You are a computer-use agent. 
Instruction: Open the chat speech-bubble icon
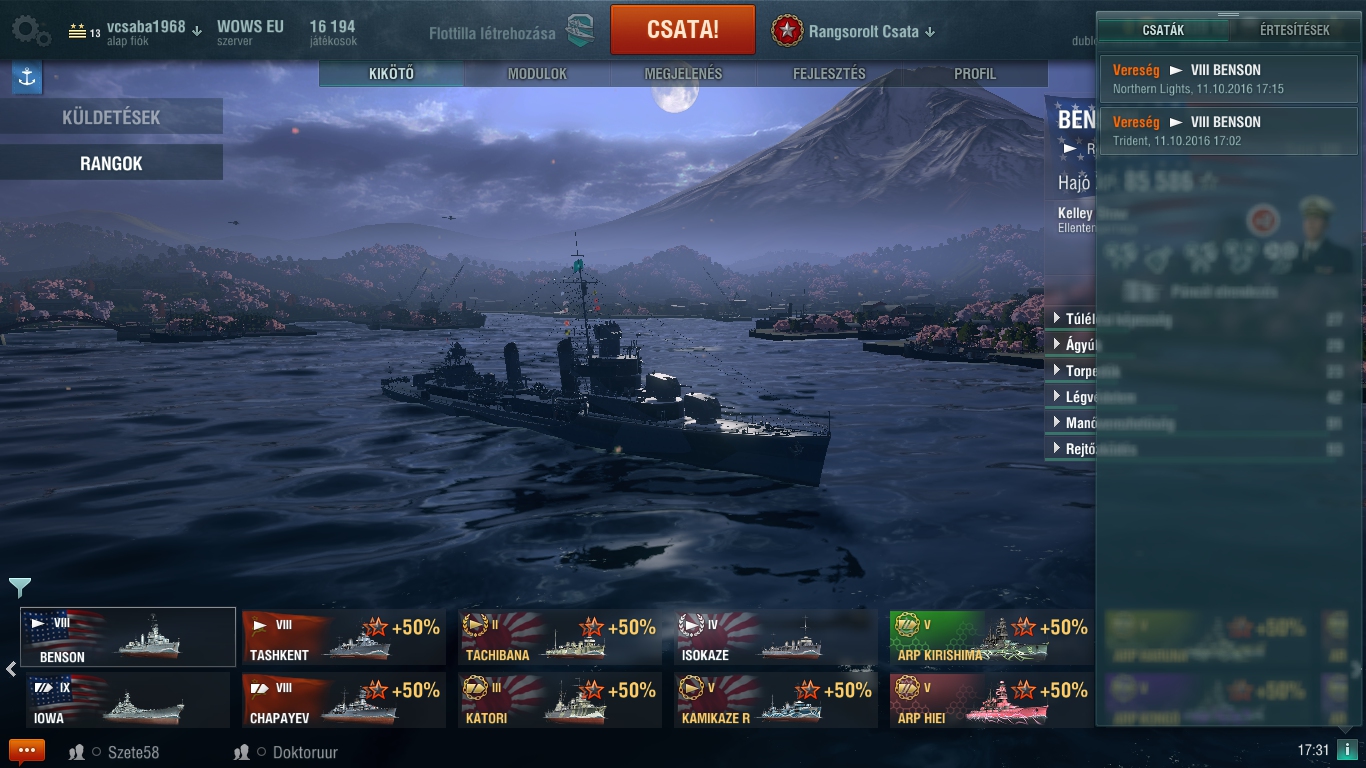27,751
